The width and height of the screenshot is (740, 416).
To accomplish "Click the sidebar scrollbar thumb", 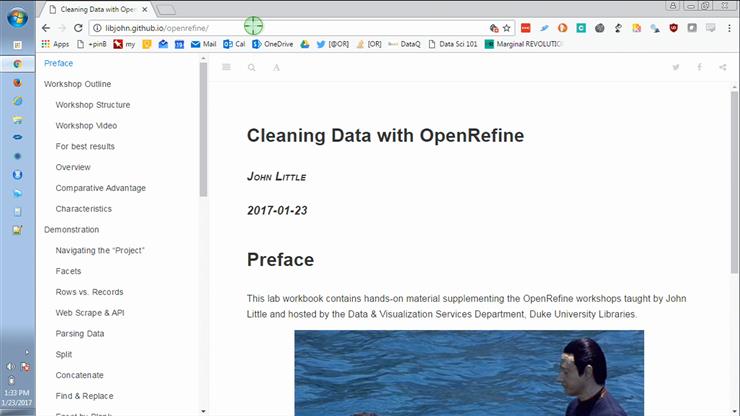I will [x=203, y=129].
